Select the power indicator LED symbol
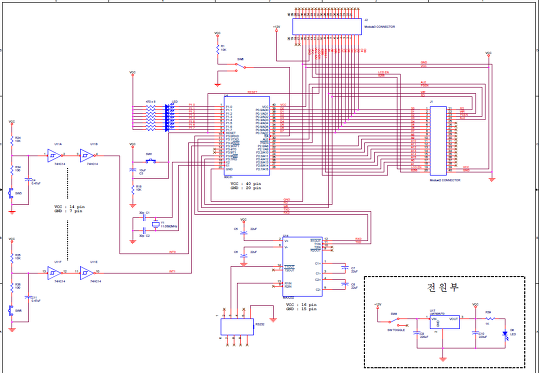This screenshot has height=373, width=540. [x=505, y=334]
